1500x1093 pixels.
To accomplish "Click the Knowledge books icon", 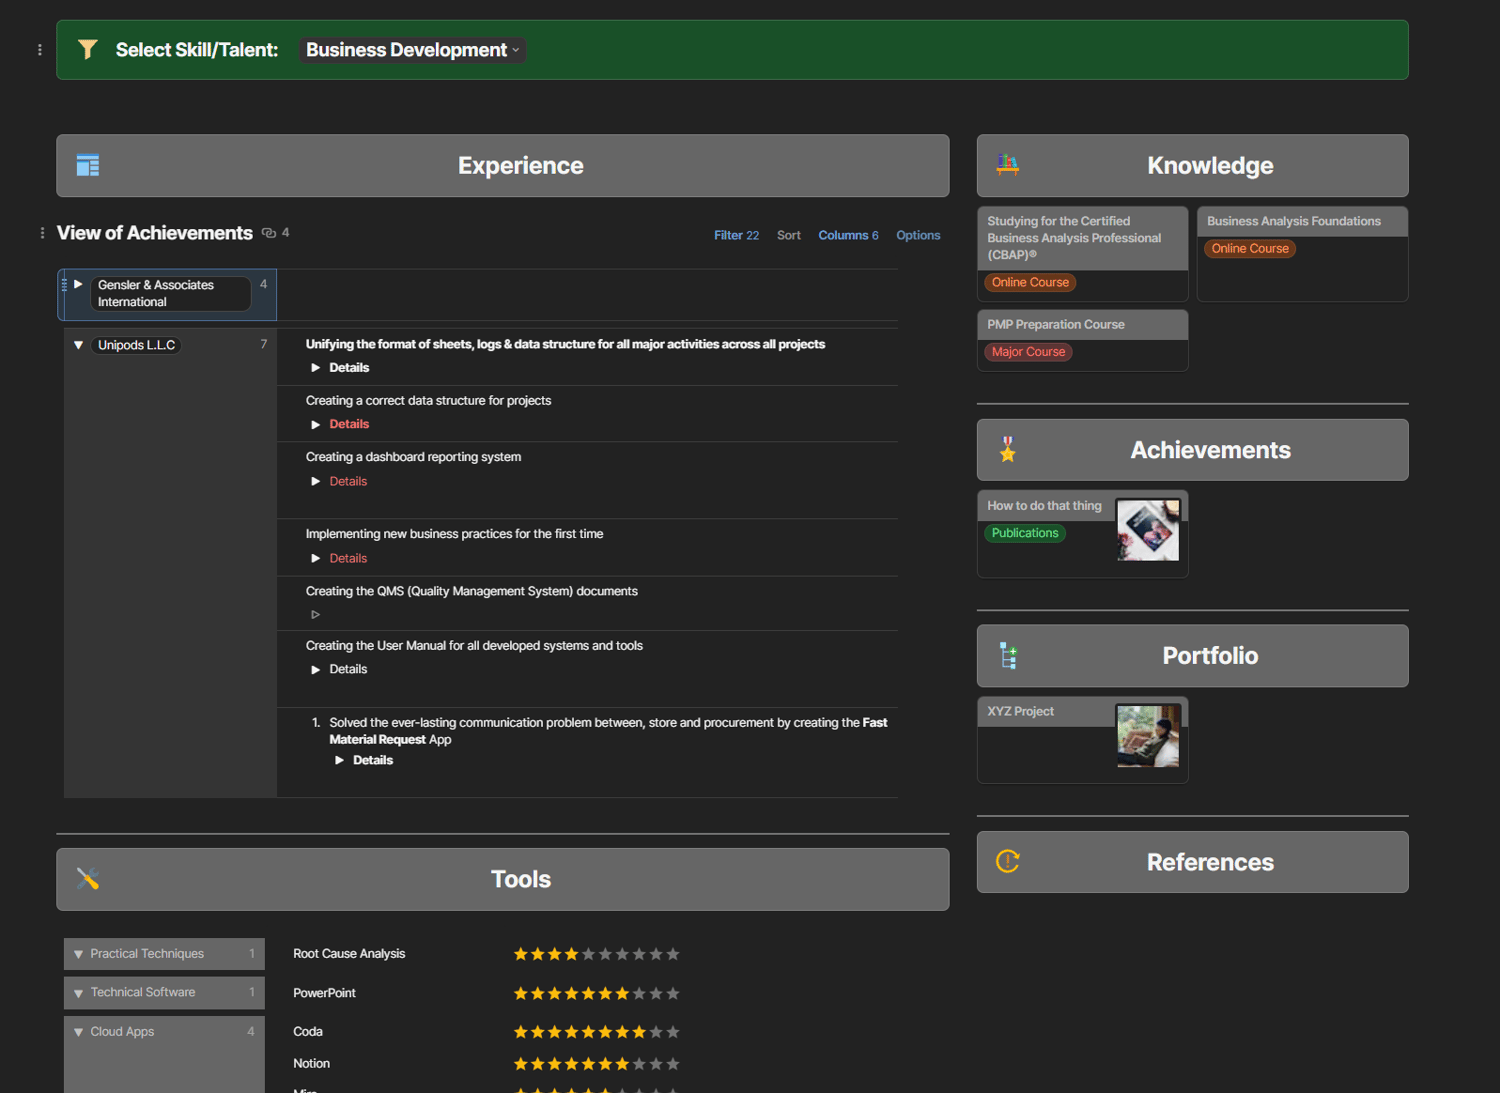I will click(1008, 165).
